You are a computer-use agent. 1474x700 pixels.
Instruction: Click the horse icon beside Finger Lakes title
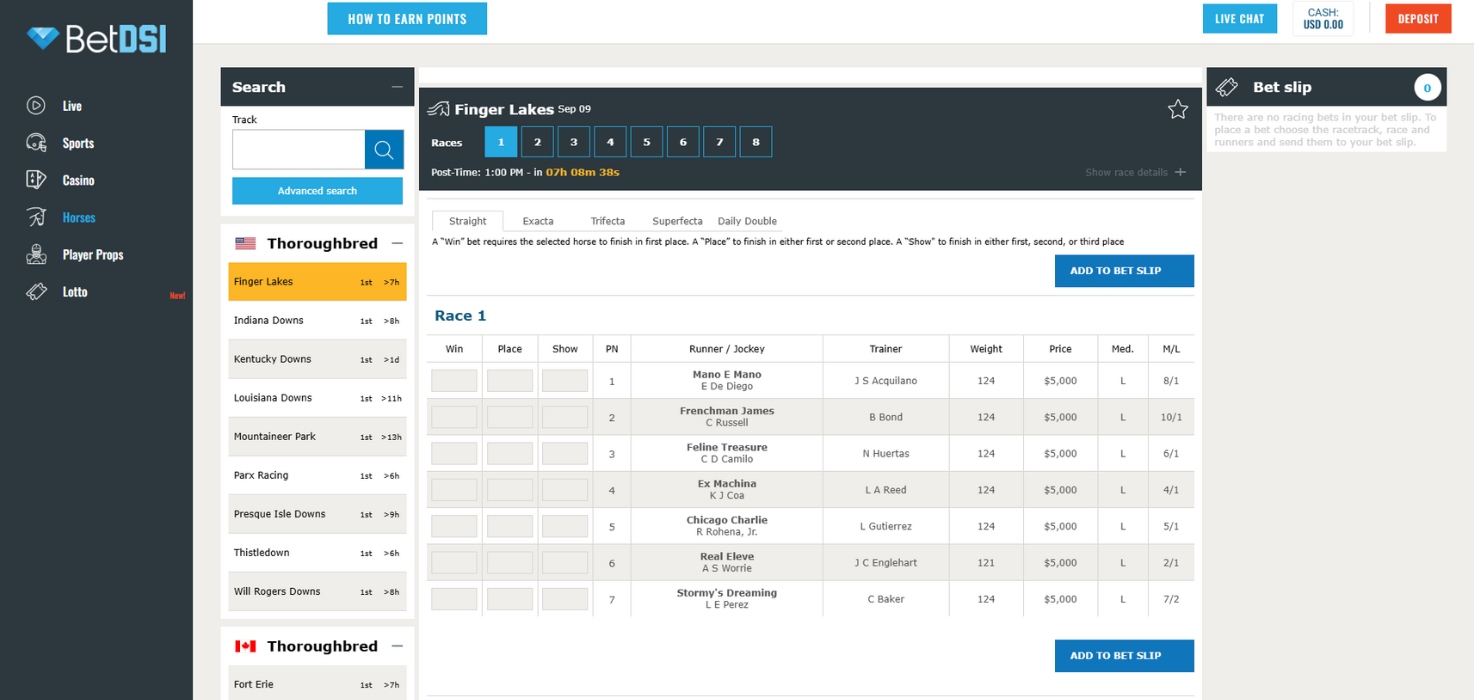pos(439,109)
